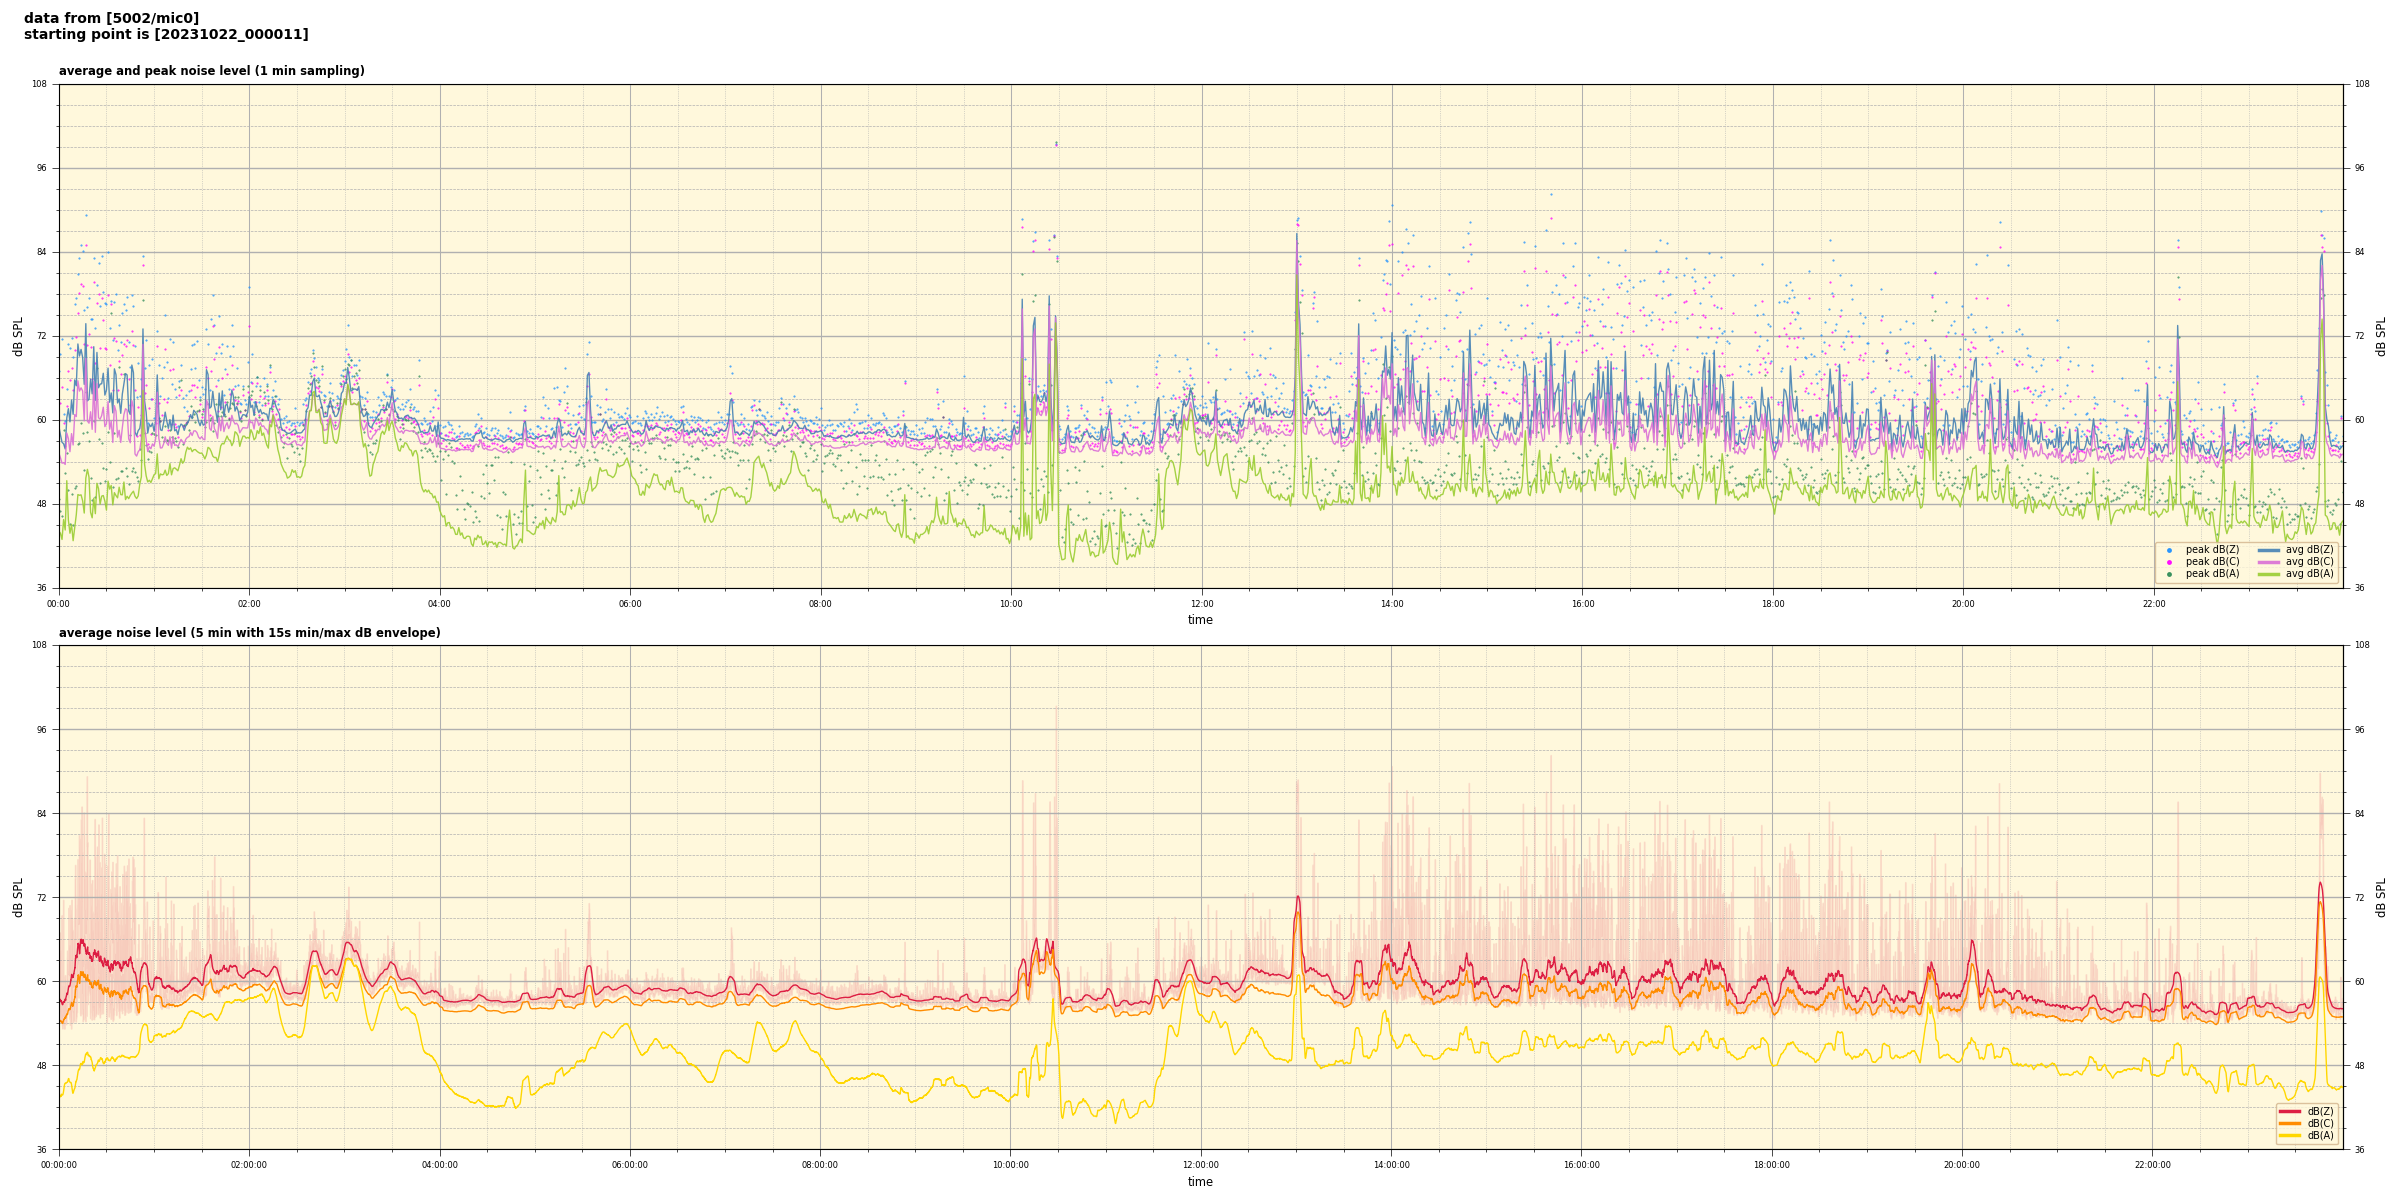Click the peak dB(A) legend marker
Image resolution: width=2400 pixels, height=1200 pixels.
point(2169,574)
